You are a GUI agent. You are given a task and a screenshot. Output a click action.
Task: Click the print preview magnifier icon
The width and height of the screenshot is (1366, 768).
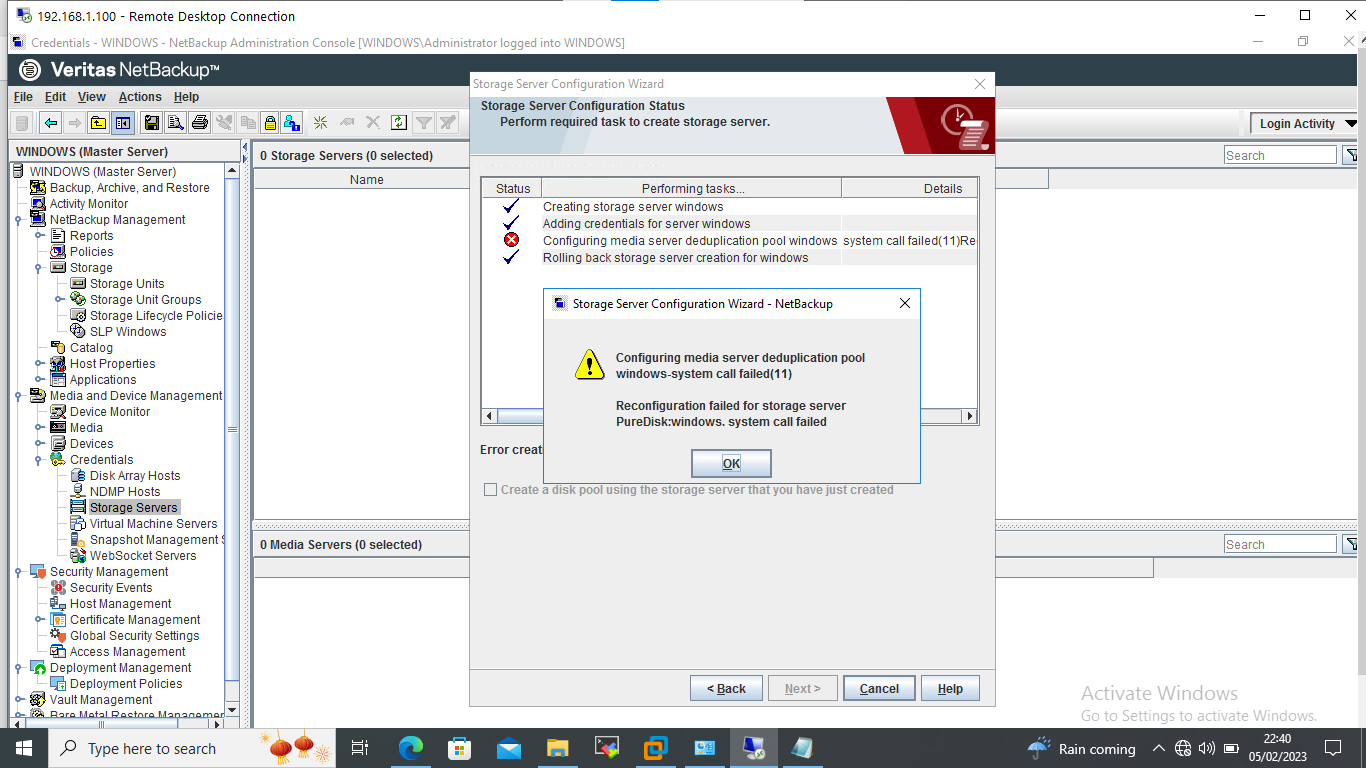coord(175,123)
